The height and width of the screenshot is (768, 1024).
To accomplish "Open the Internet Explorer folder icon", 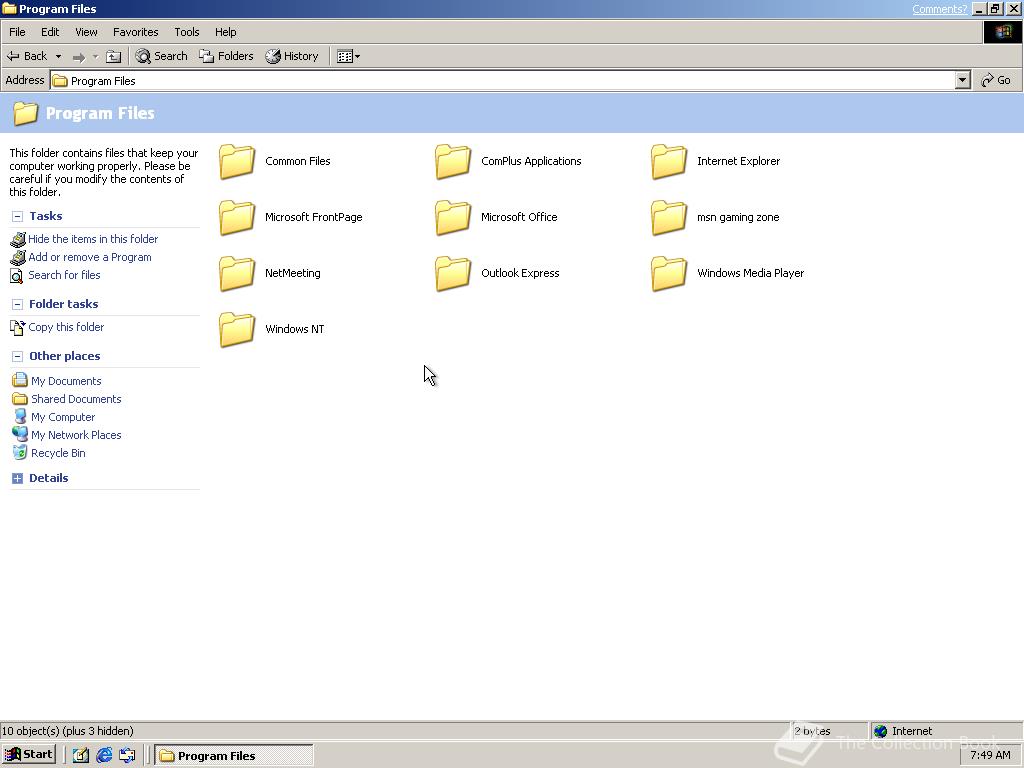I will 669,161.
